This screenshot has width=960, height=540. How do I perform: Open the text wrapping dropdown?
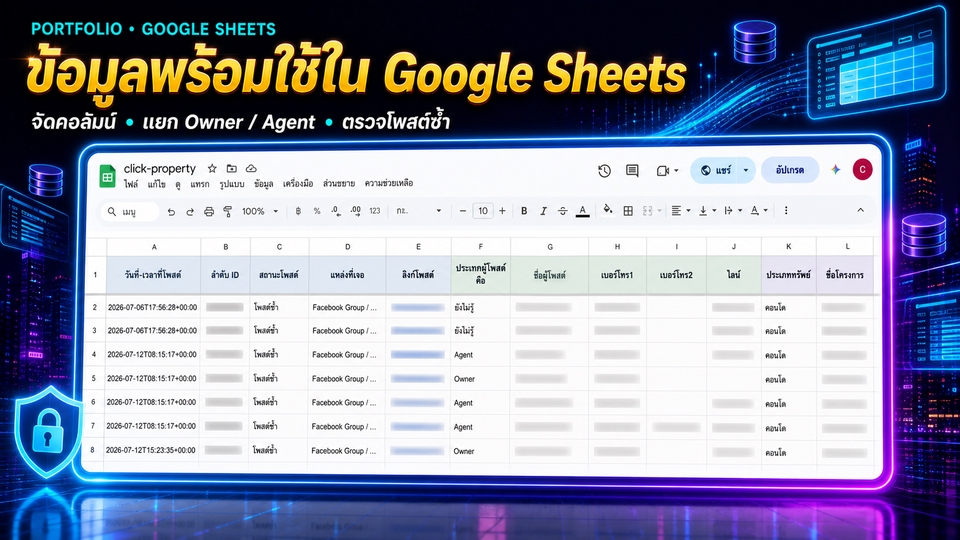click(x=732, y=211)
